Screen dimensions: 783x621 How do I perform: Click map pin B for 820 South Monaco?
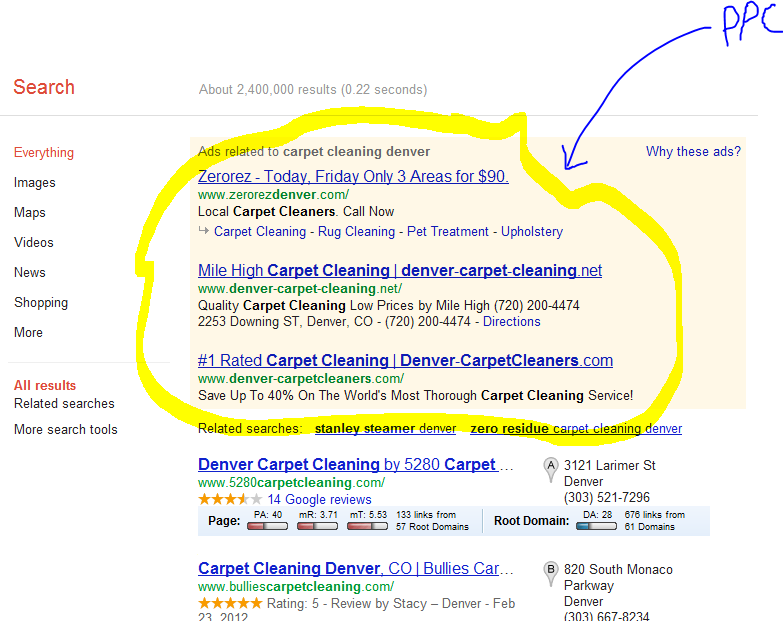[550, 573]
